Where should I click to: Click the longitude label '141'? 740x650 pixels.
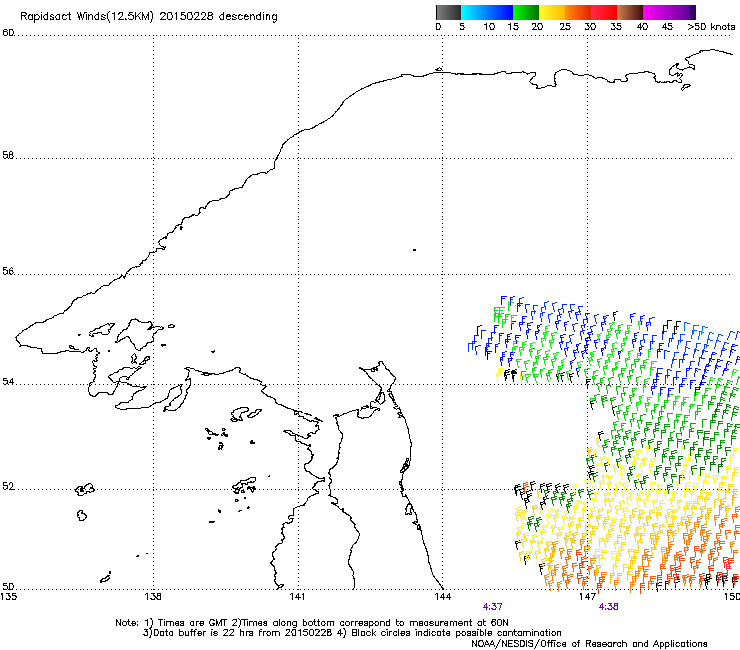point(297,596)
